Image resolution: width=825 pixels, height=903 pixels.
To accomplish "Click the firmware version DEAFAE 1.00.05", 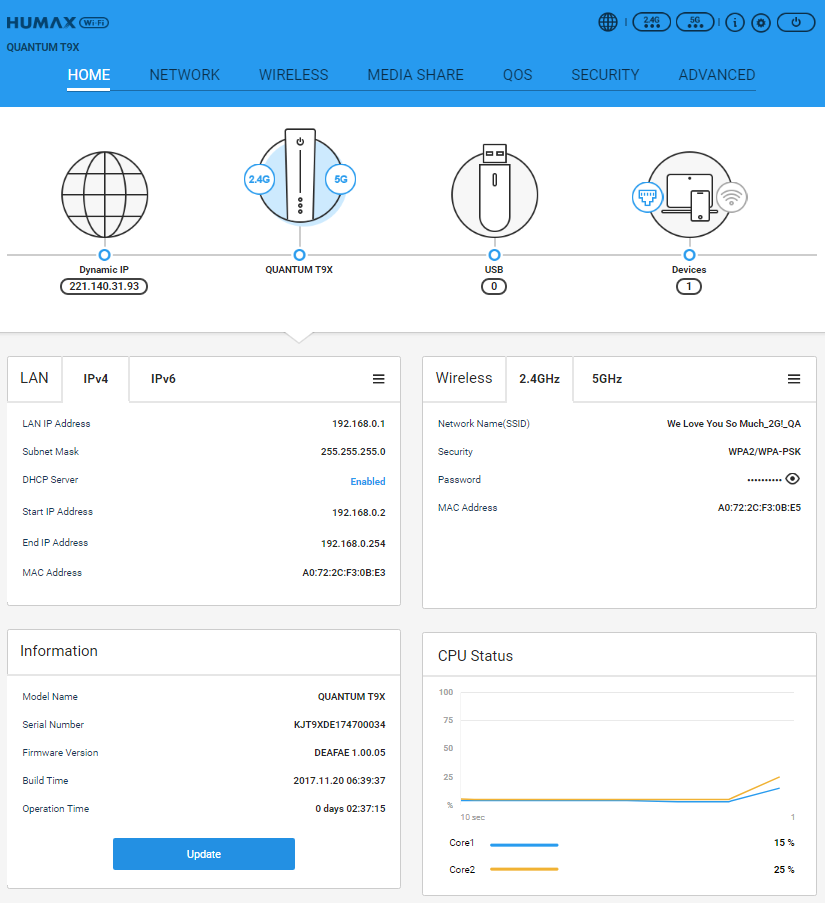I will point(350,753).
